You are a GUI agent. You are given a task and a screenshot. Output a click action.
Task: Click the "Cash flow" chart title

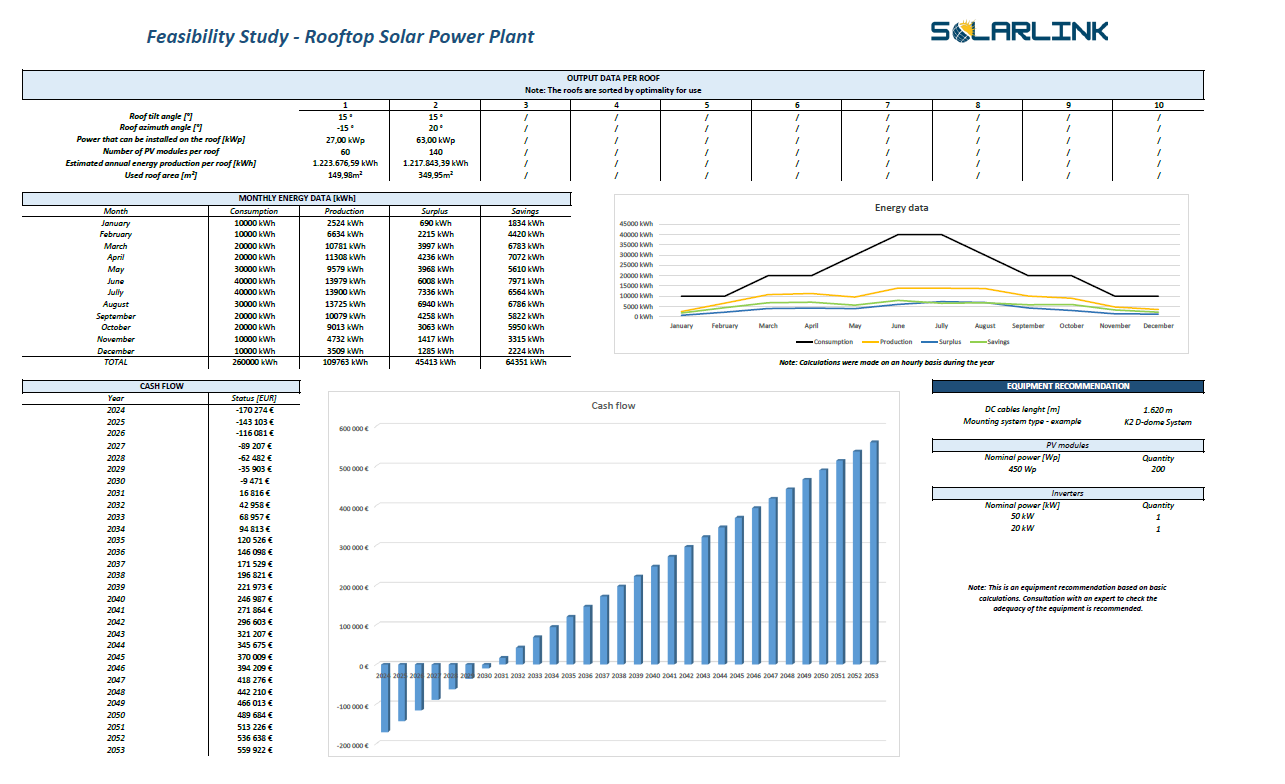613,405
